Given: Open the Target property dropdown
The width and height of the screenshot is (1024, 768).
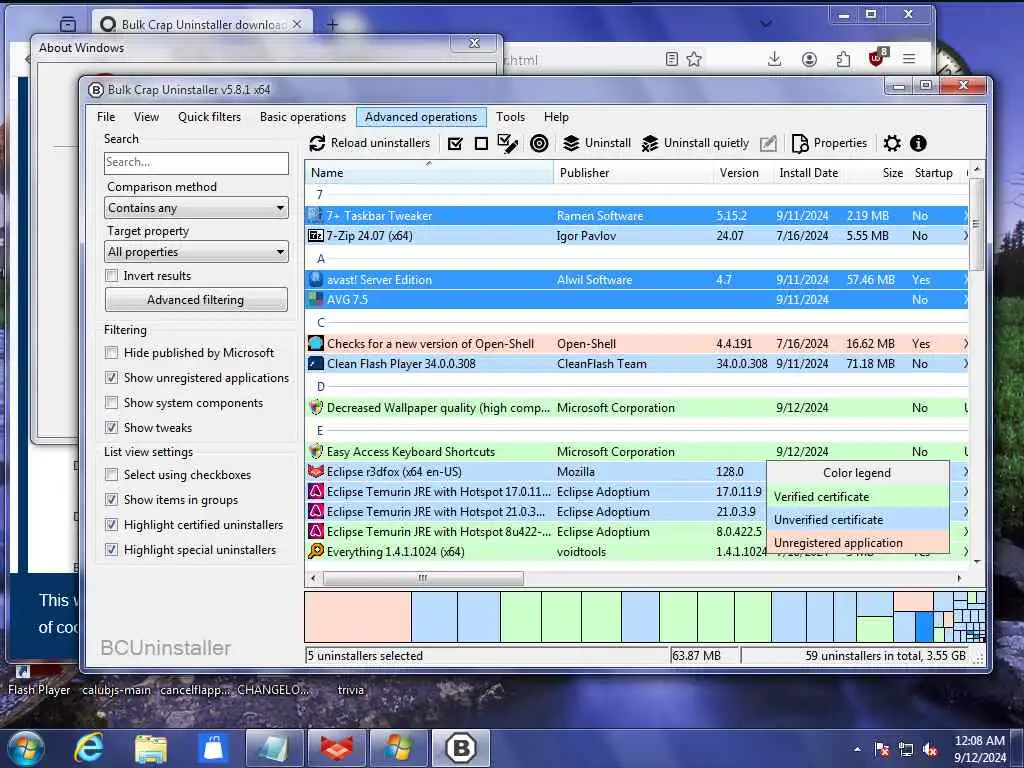Looking at the screenshot, I should [x=196, y=251].
